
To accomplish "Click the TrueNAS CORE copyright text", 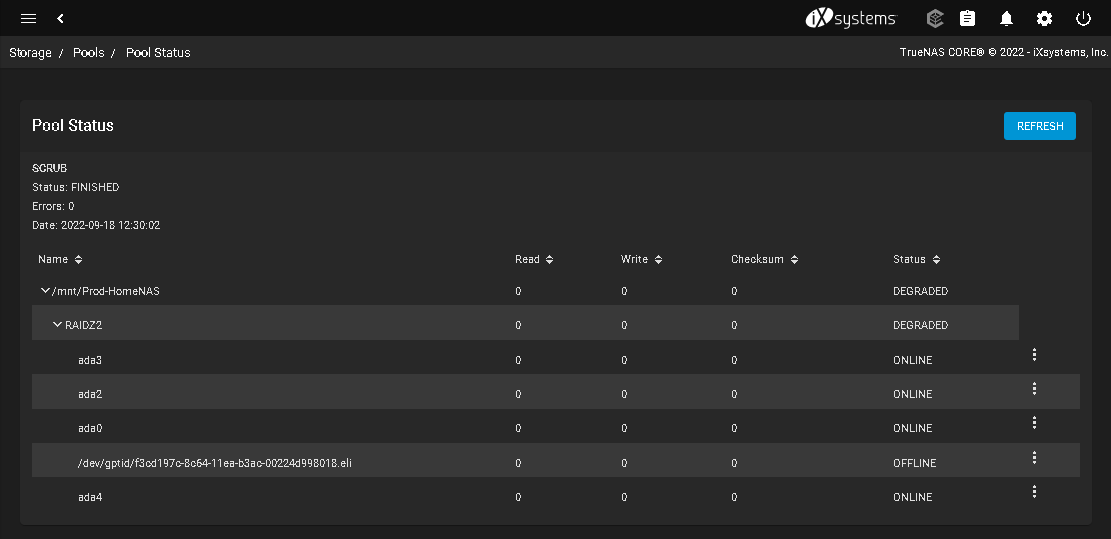I will point(1004,52).
